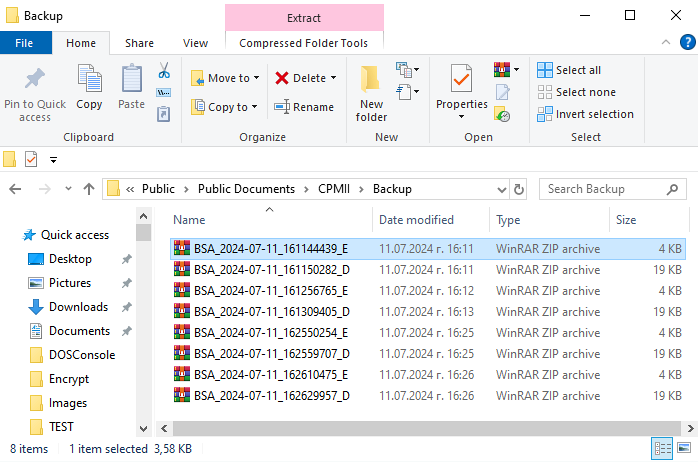Click the Cut scissors icon
Viewport: 698px width, 466px height.
pos(164,70)
